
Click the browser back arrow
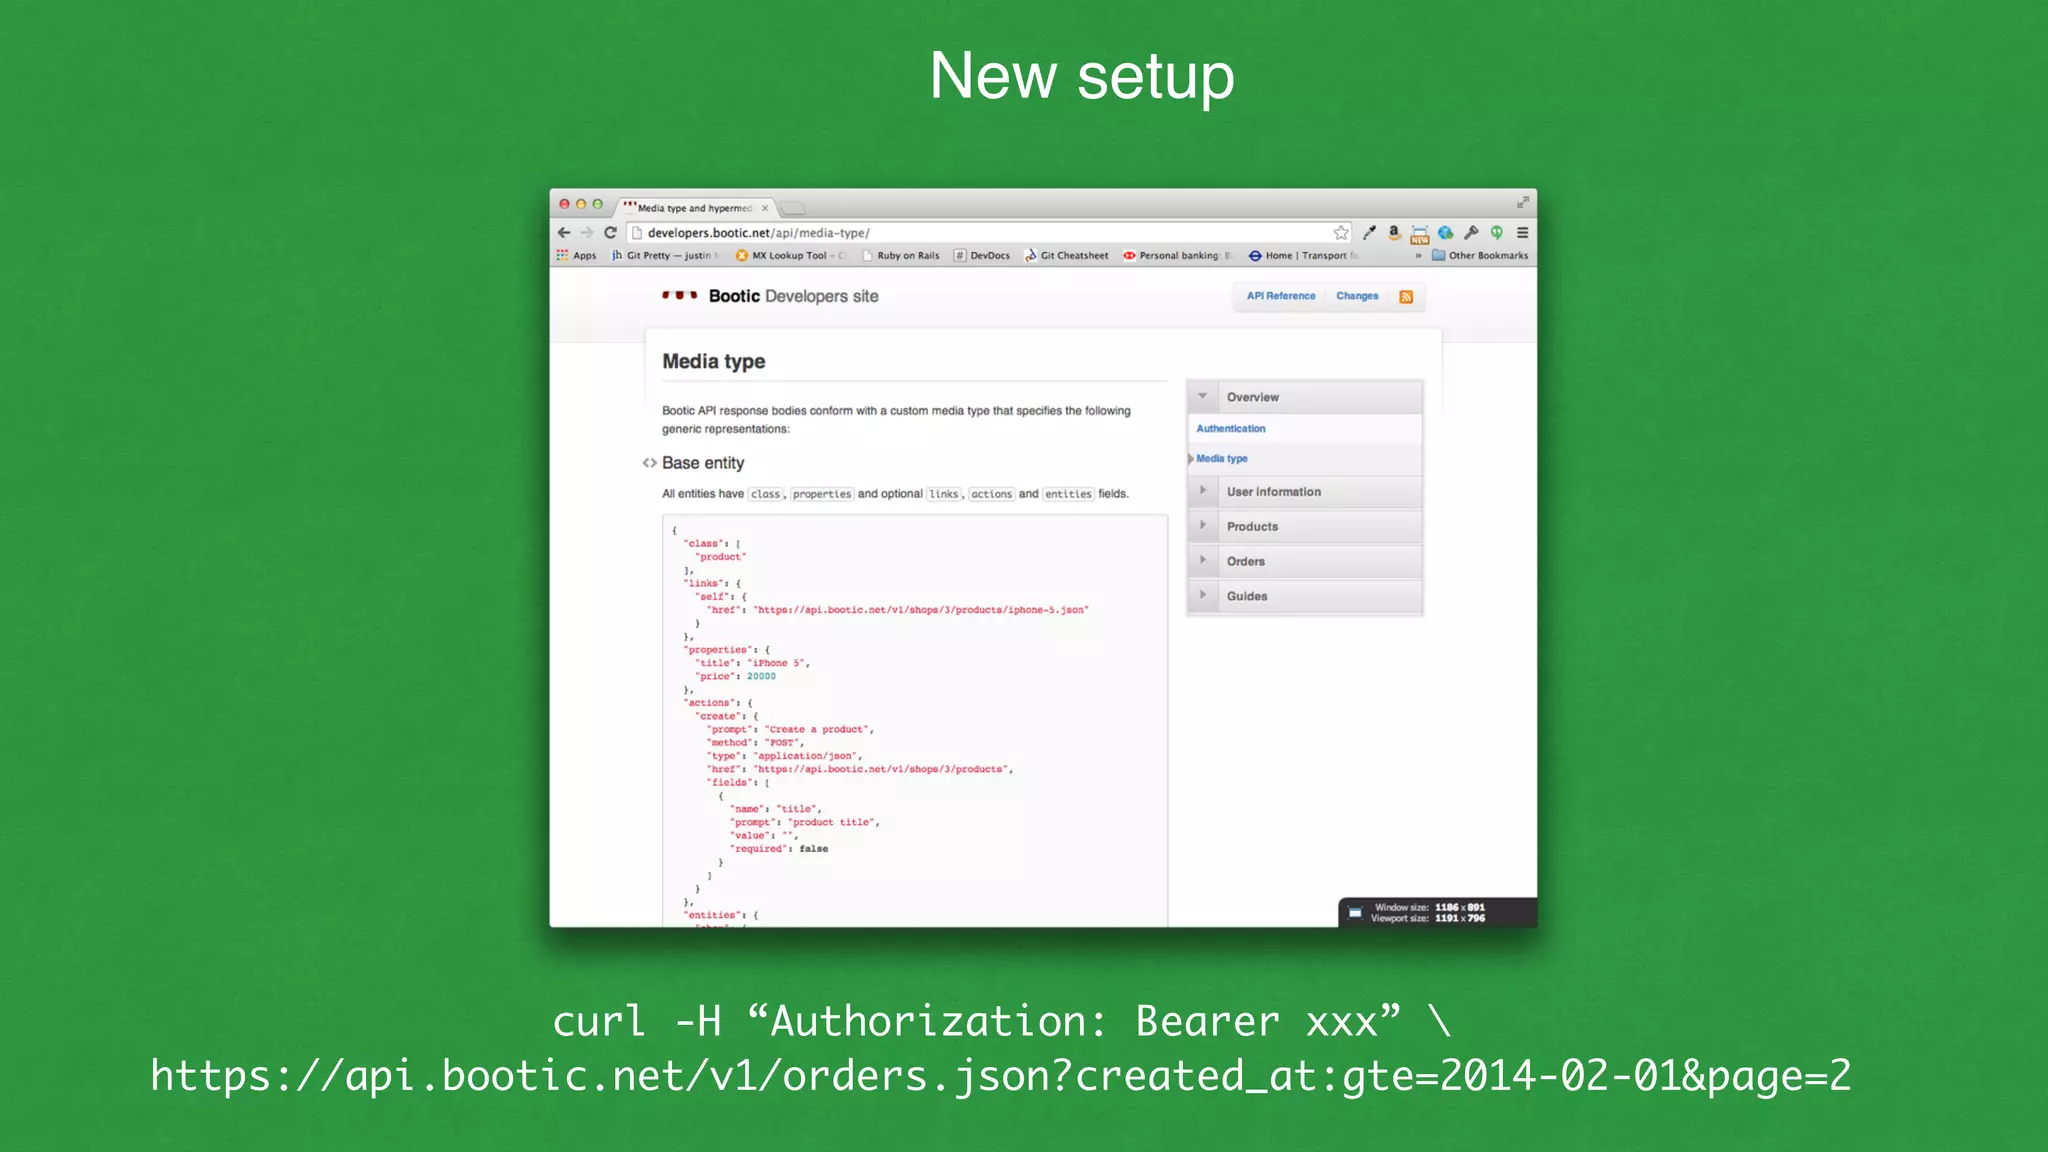[564, 232]
